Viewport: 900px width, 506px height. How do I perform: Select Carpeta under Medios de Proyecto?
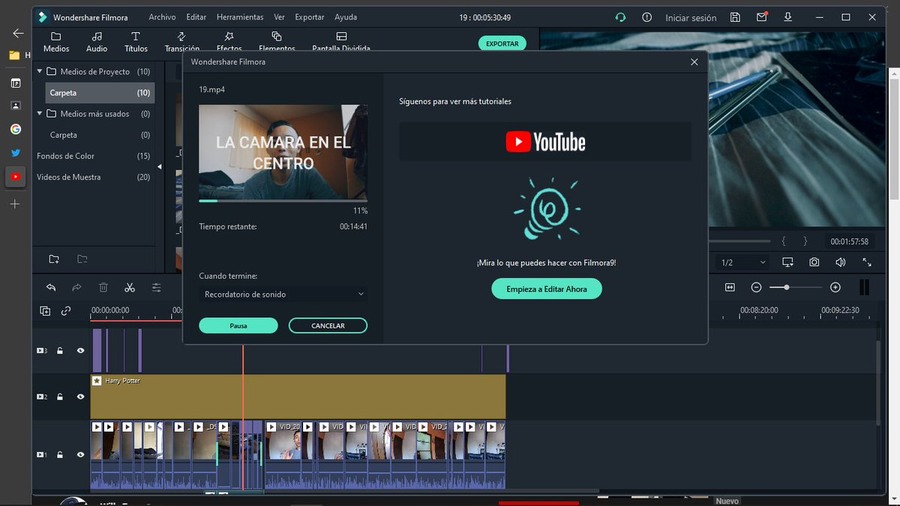(x=100, y=92)
